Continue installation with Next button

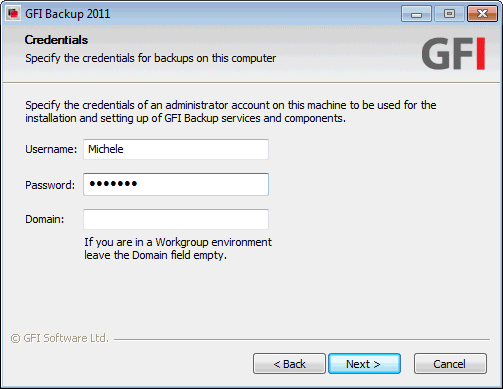364,364
